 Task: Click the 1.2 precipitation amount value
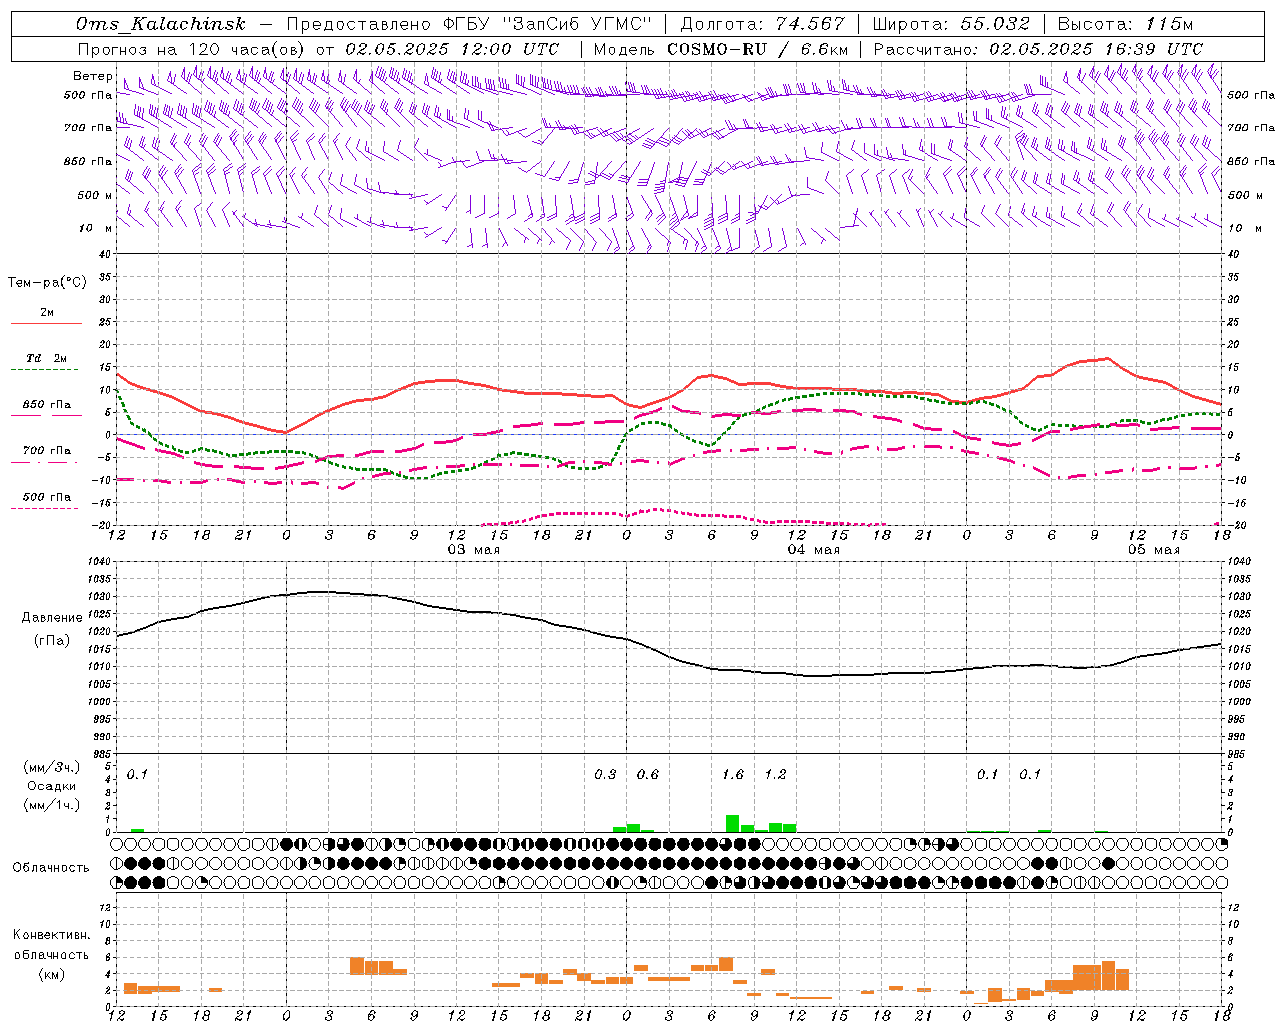[776, 774]
